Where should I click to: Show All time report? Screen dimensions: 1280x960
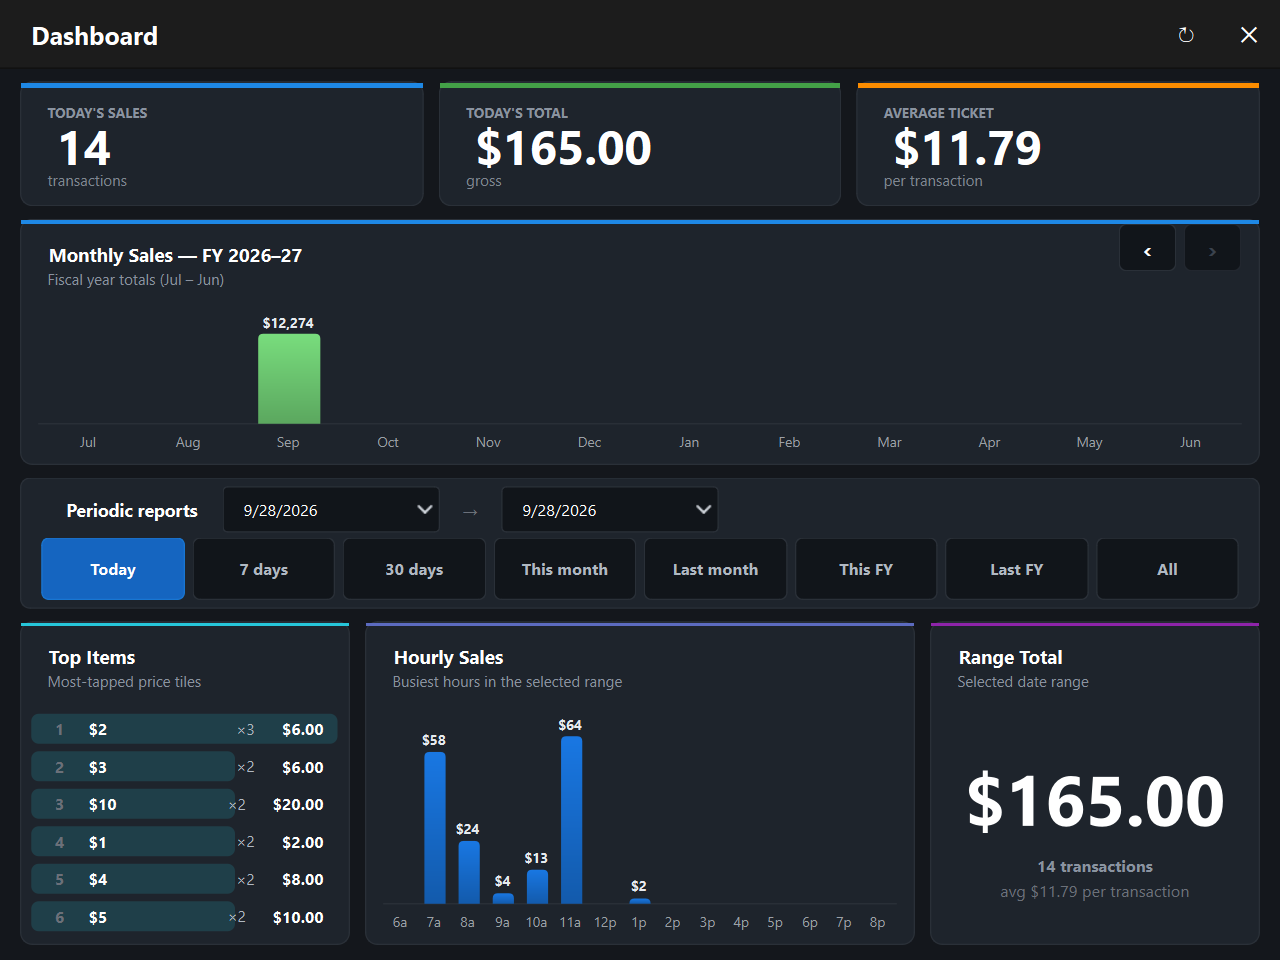(x=1167, y=569)
